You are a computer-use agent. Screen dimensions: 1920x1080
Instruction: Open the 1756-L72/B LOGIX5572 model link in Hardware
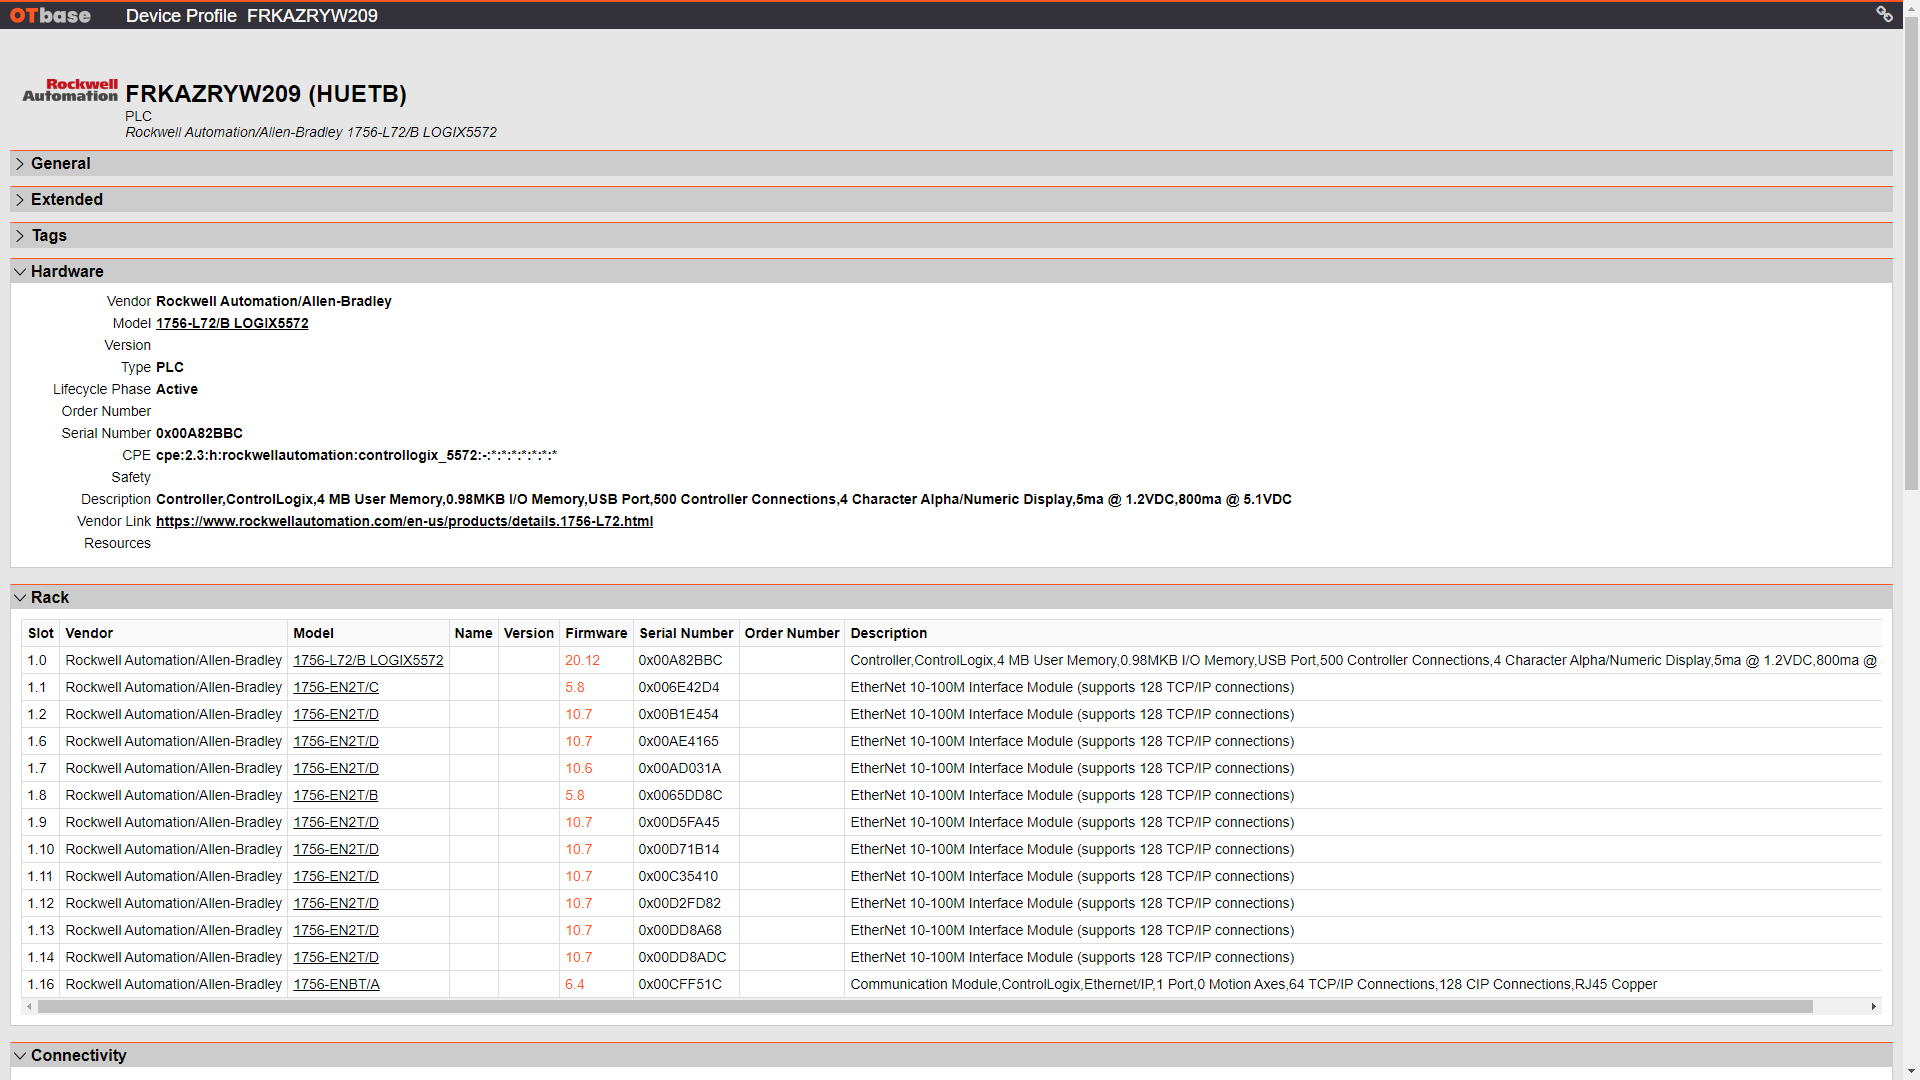(x=232, y=323)
